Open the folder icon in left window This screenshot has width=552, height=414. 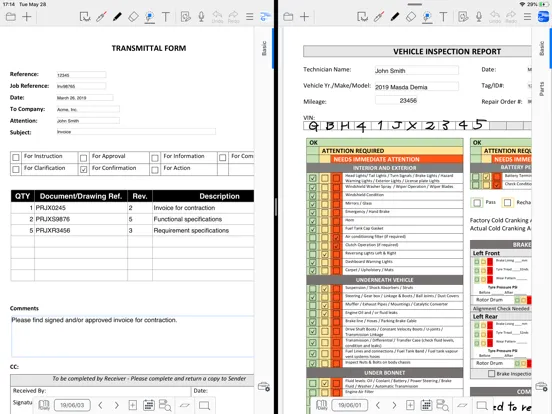(11, 17)
